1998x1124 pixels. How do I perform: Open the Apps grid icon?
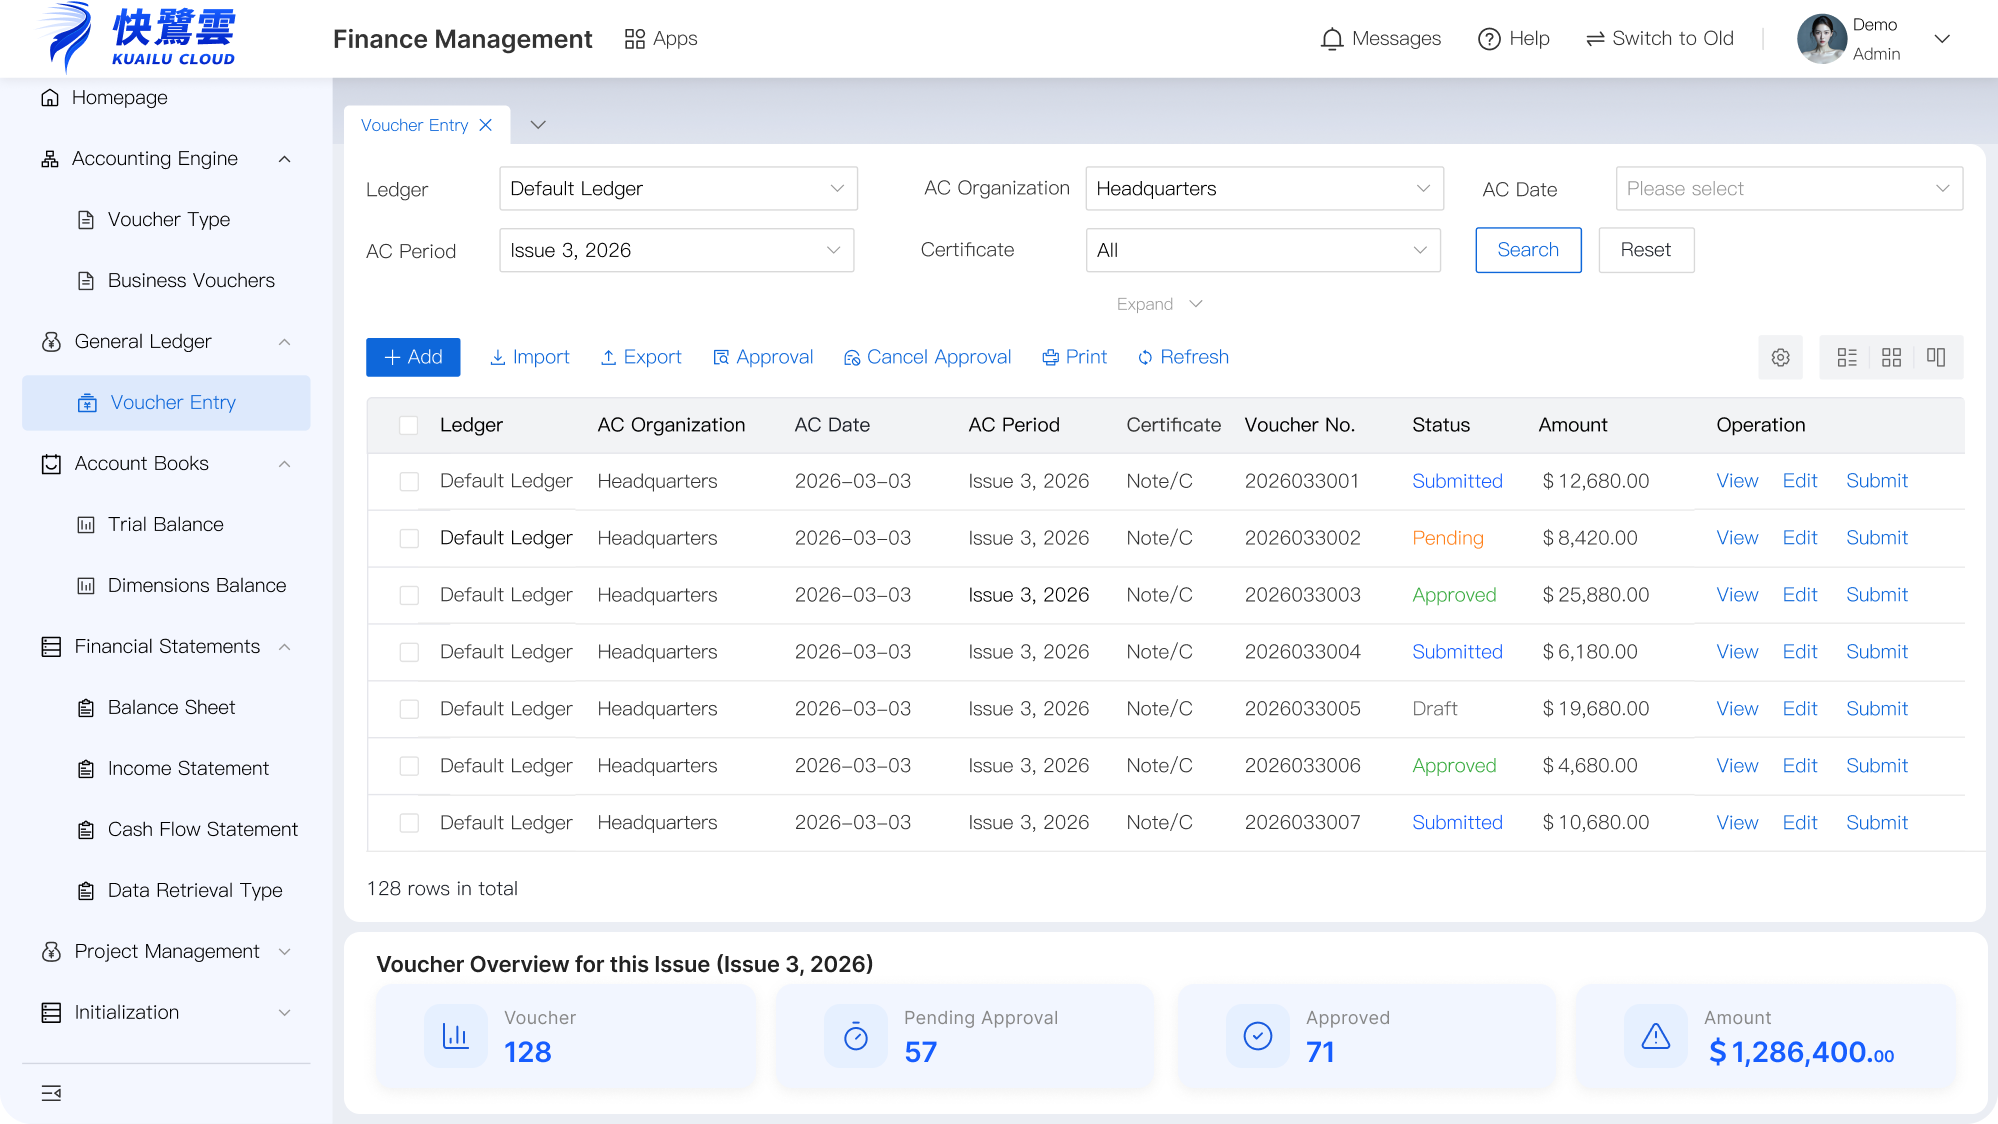pyautogui.click(x=634, y=39)
